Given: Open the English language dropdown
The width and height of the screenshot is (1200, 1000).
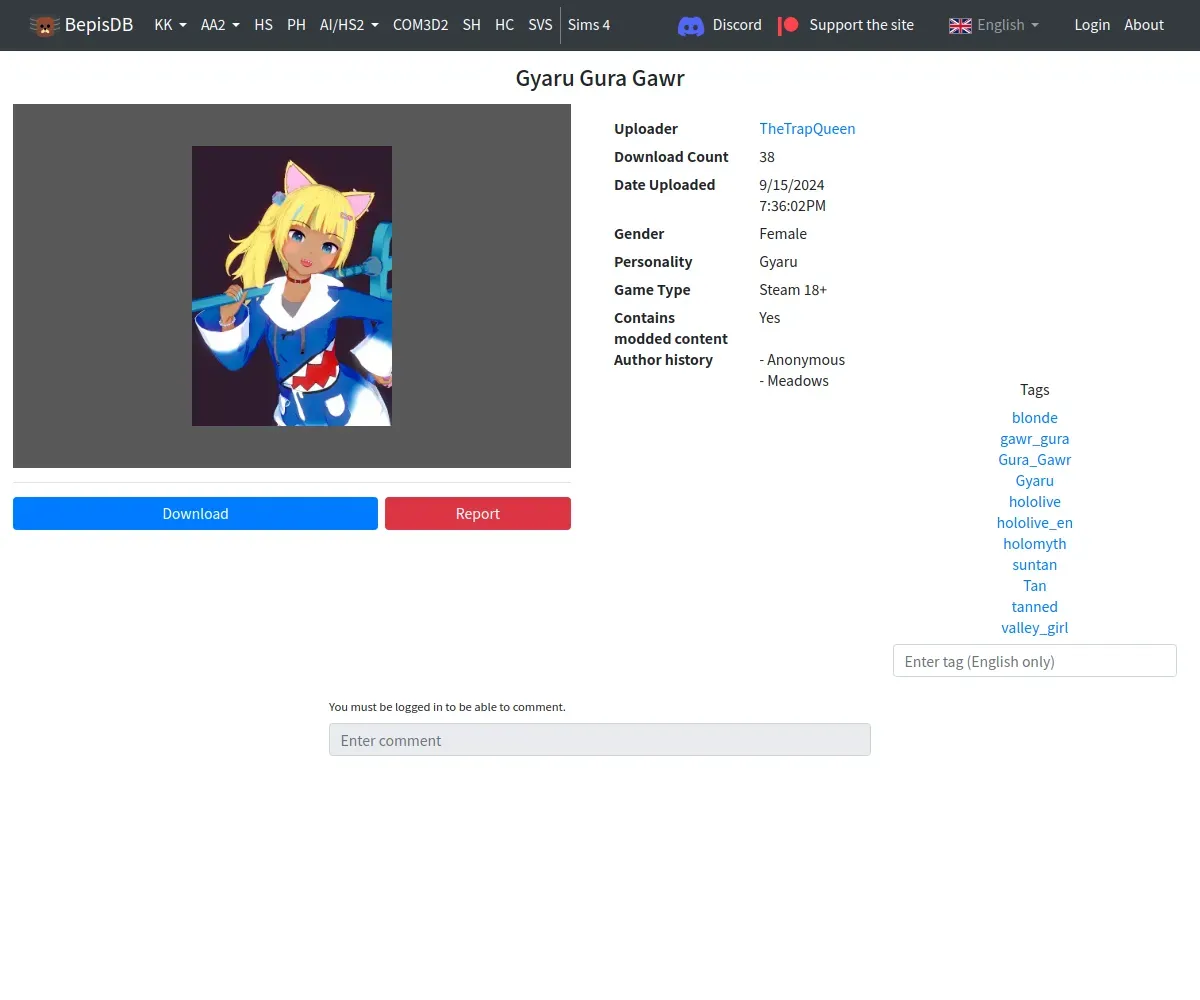Looking at the screenshot, I should click(1007, 25).
